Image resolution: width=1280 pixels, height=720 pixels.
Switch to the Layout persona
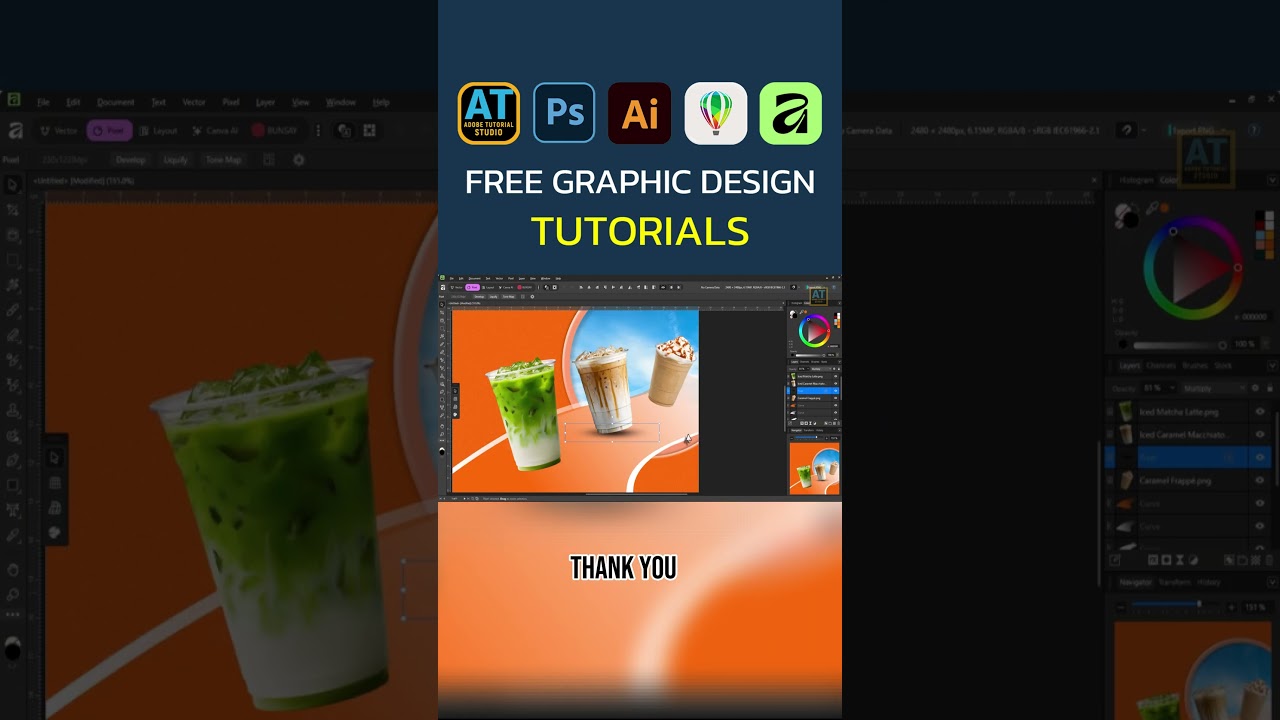coord(158,130)
